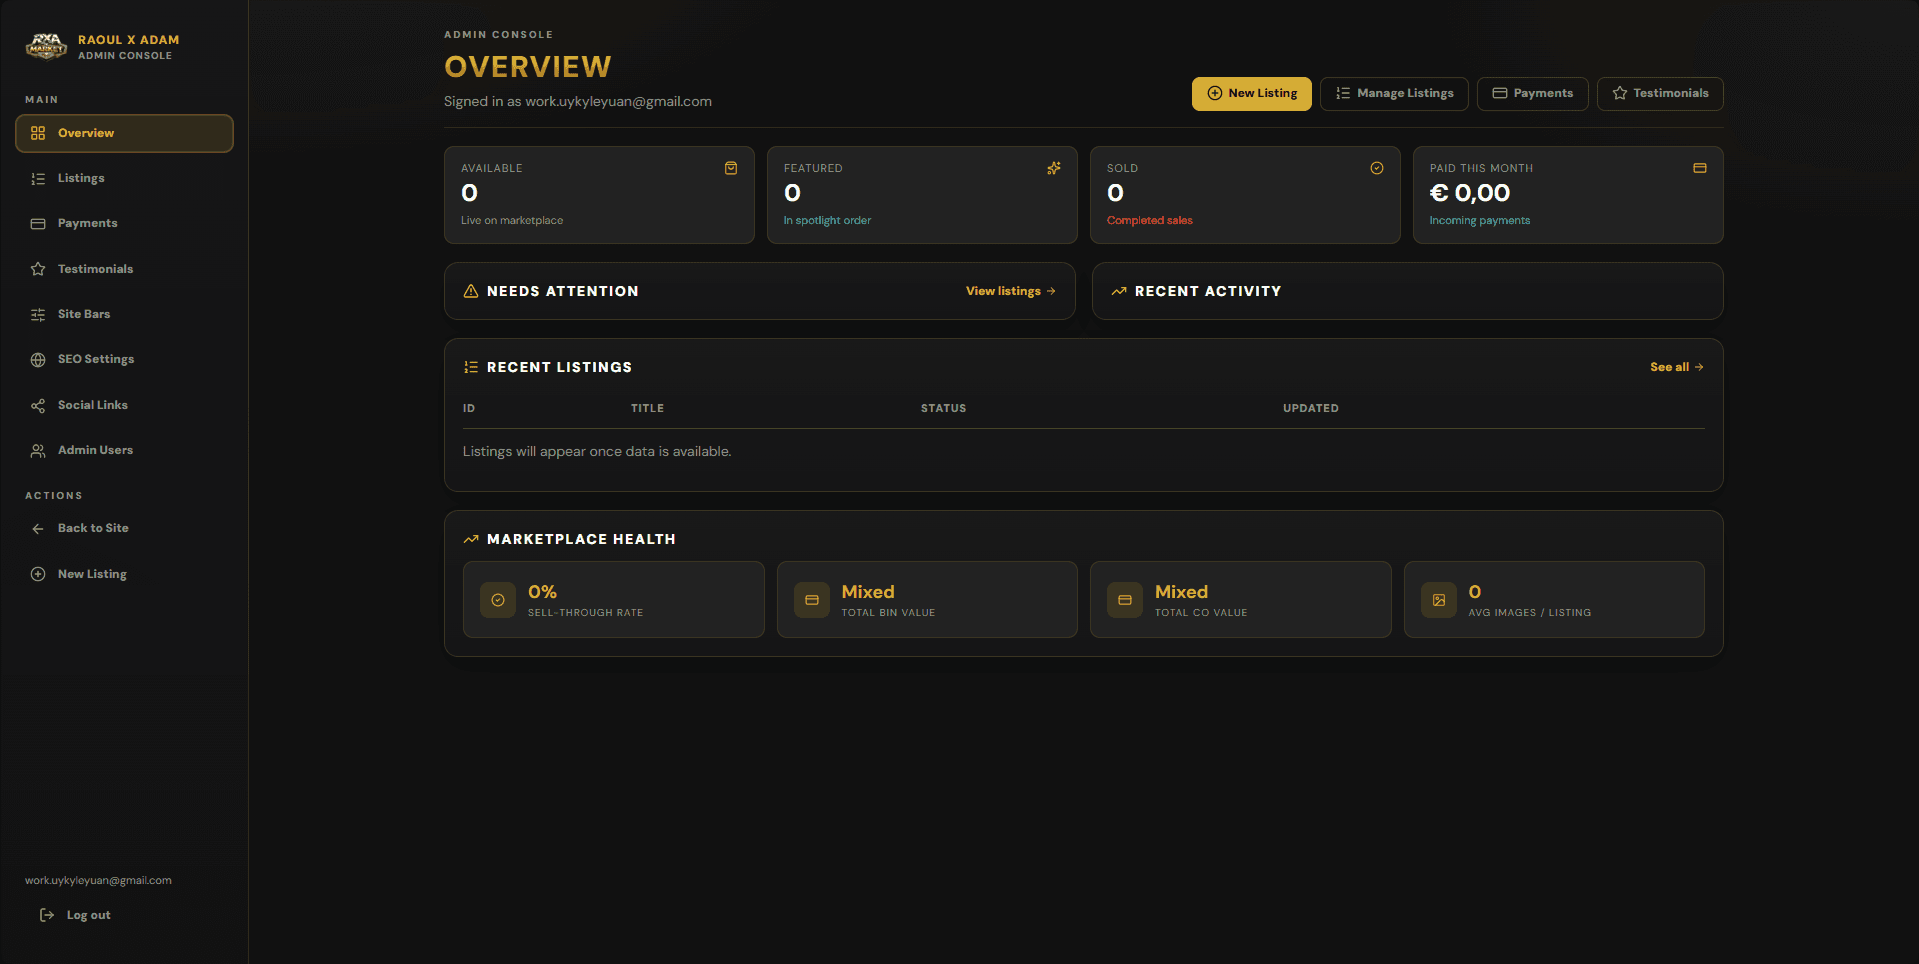The height and width of the screenshot is (964, 1919).
Task: Click the Needs Attention warning triangle icon
Action: pyautogui.click(x=471, y=291)
